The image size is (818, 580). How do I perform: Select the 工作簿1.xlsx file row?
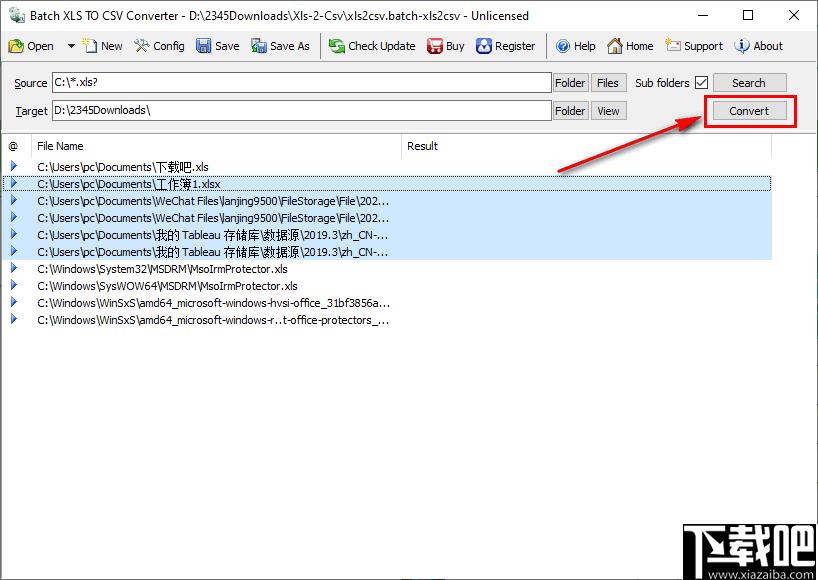coord(387,184)
